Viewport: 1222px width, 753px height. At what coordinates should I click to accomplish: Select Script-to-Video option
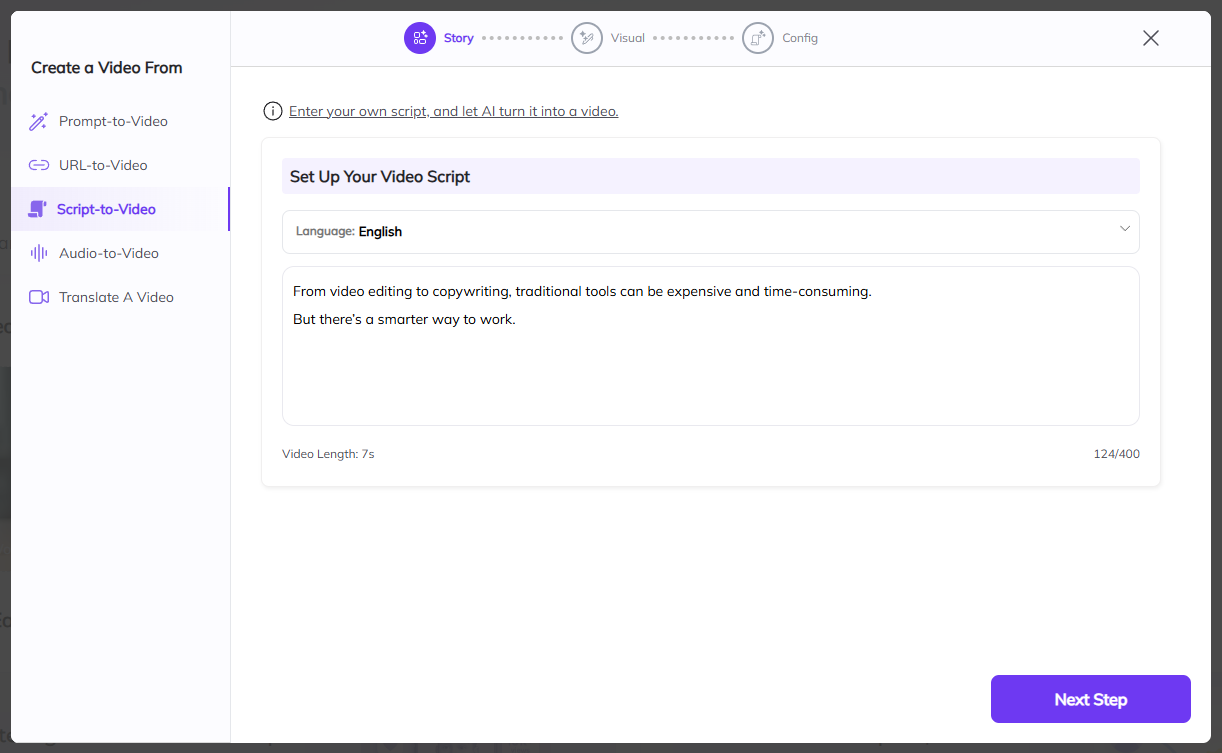click(120, 209)
